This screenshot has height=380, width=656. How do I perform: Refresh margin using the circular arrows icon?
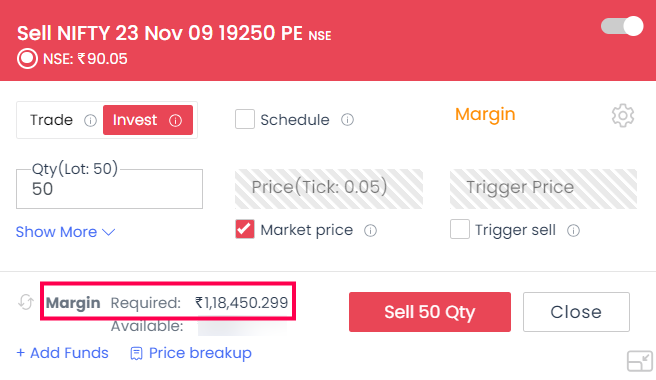(x=26, y=302)
